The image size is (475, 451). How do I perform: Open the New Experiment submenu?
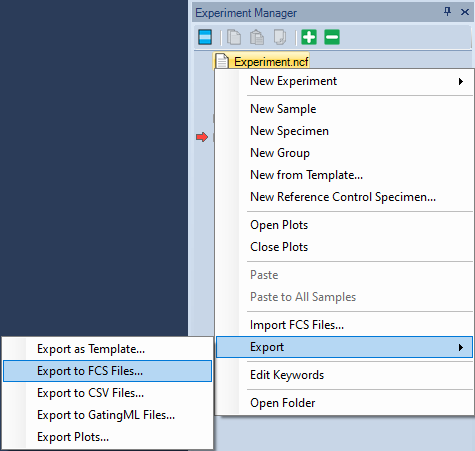[x=344, y=81]
